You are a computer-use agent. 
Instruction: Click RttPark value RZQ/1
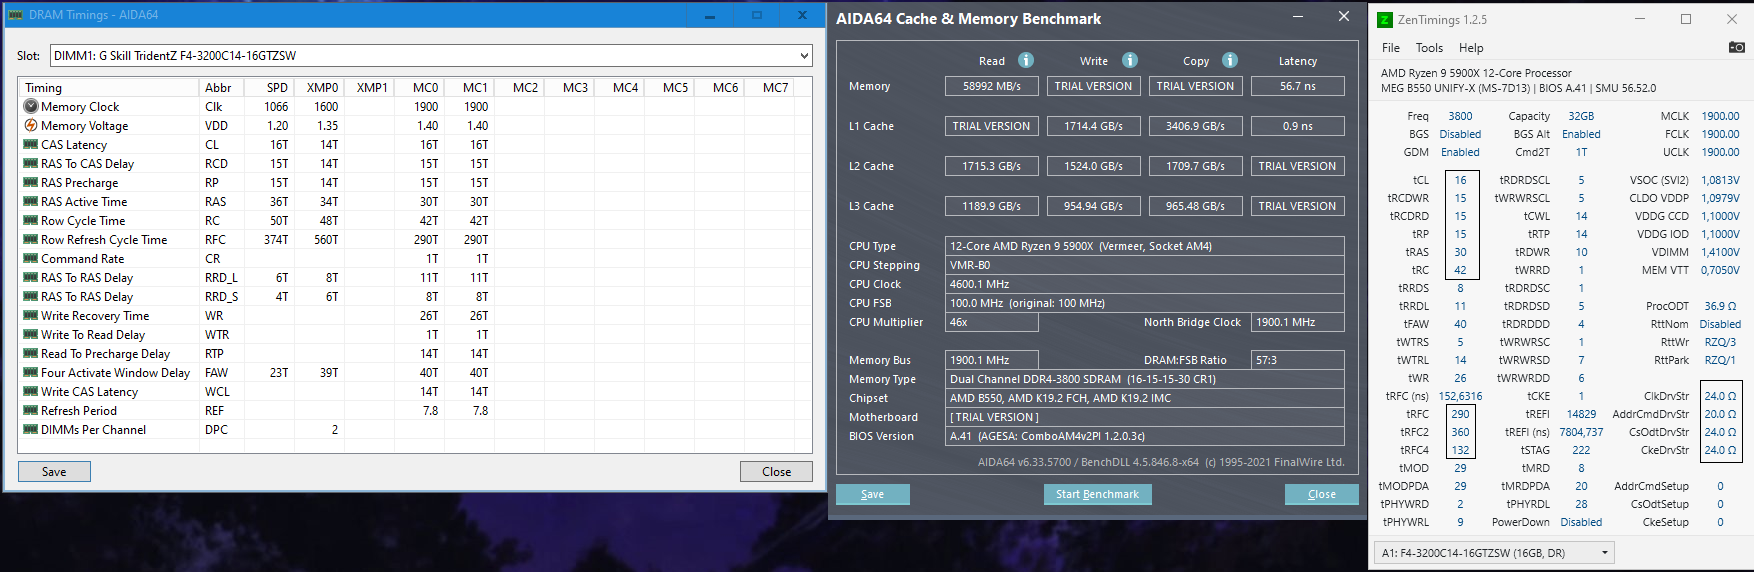coord(1720,360)
